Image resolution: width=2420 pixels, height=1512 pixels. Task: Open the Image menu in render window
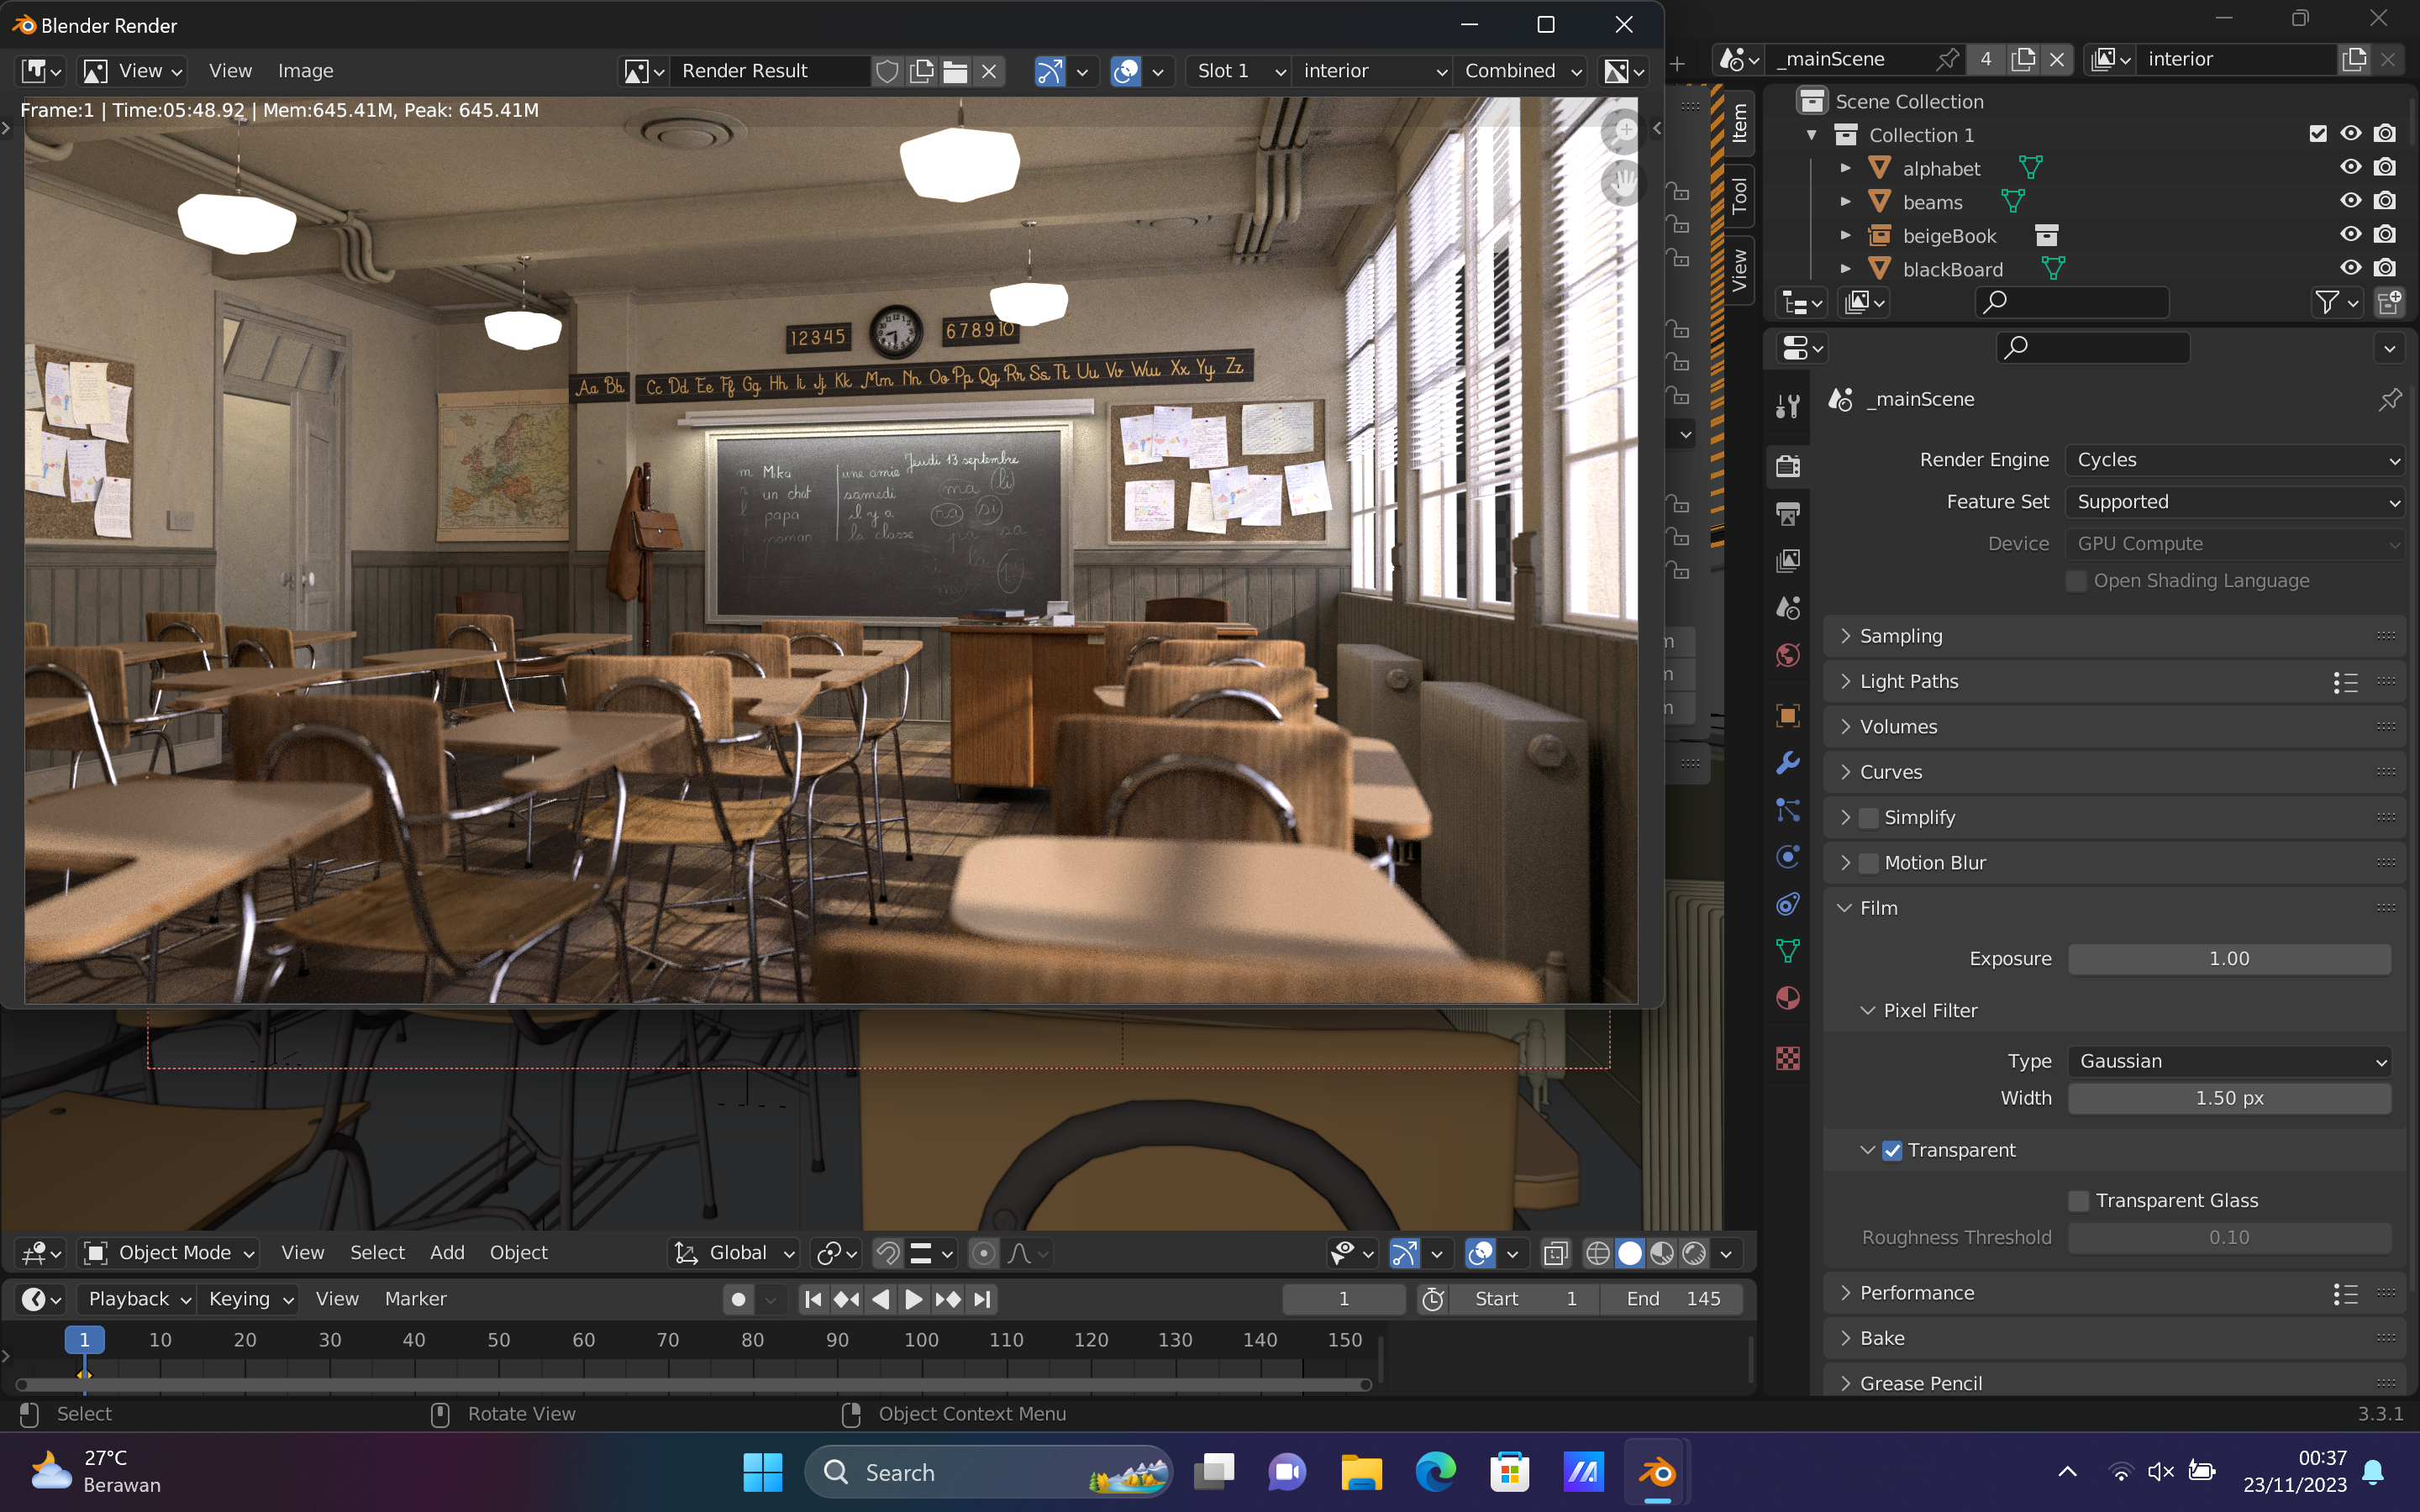[305, 71]
